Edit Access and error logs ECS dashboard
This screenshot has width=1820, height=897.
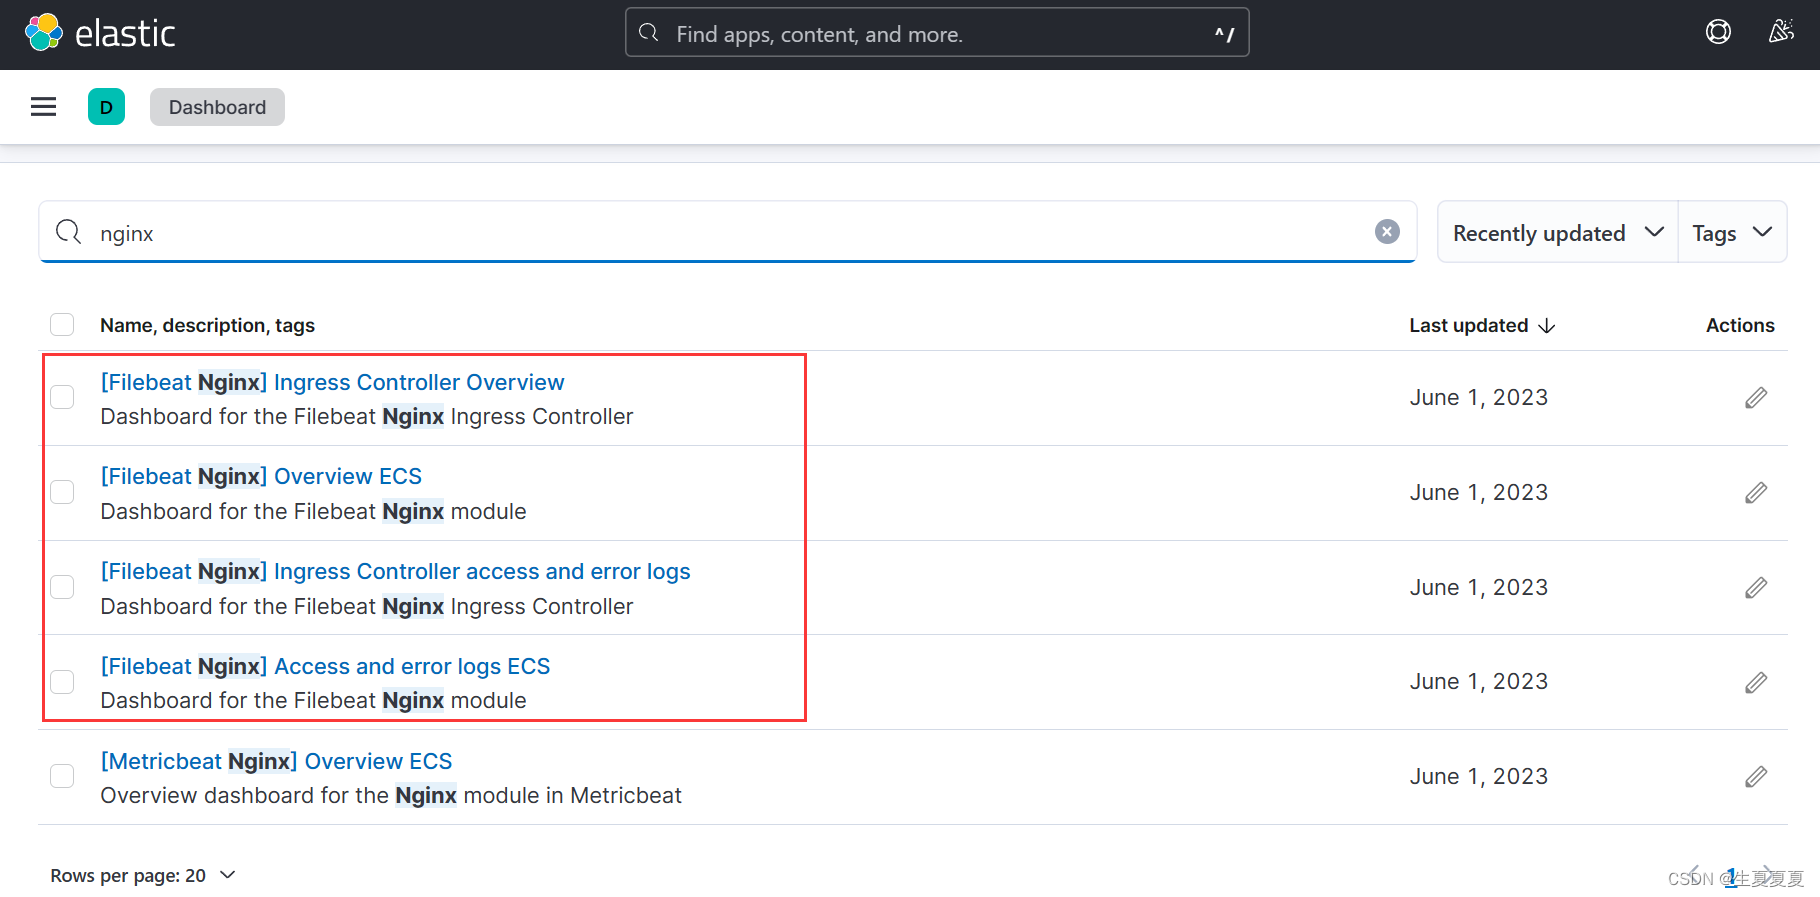click(x=1756, y=682)
